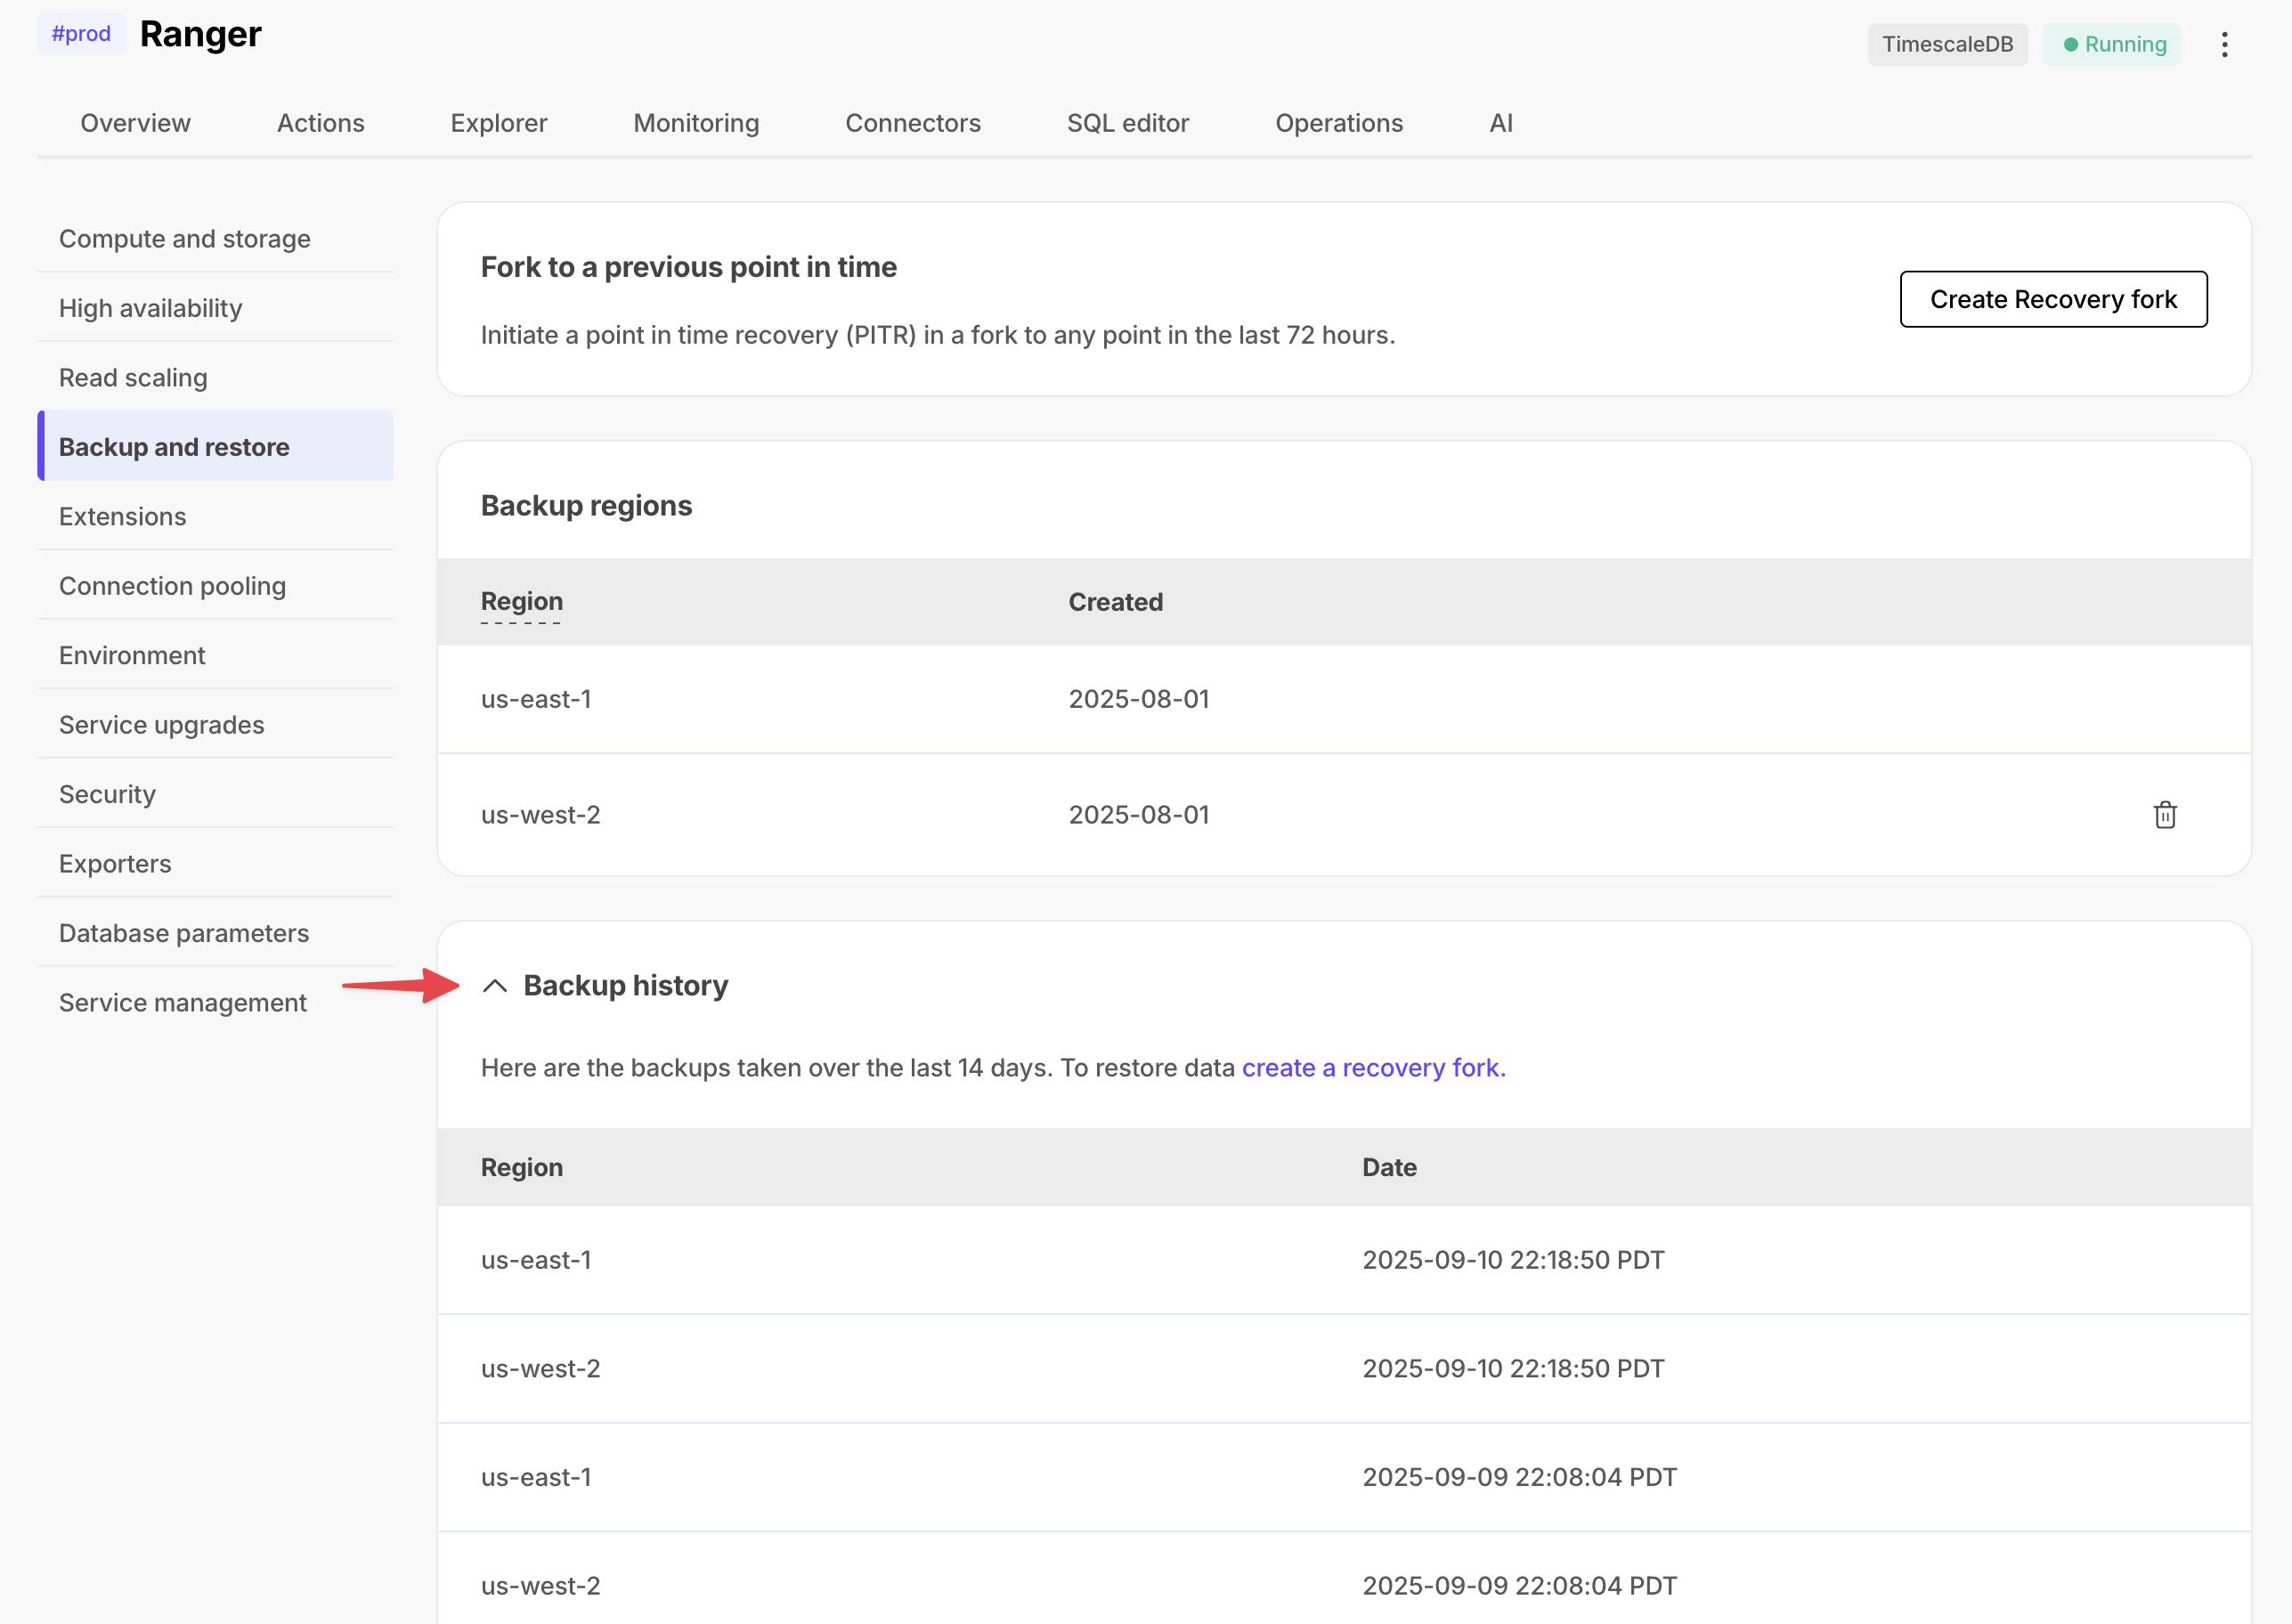This screenshot has width=2292, height=1624.
Task: Switch to the Overview tab
Action: [x=135, y=123]
